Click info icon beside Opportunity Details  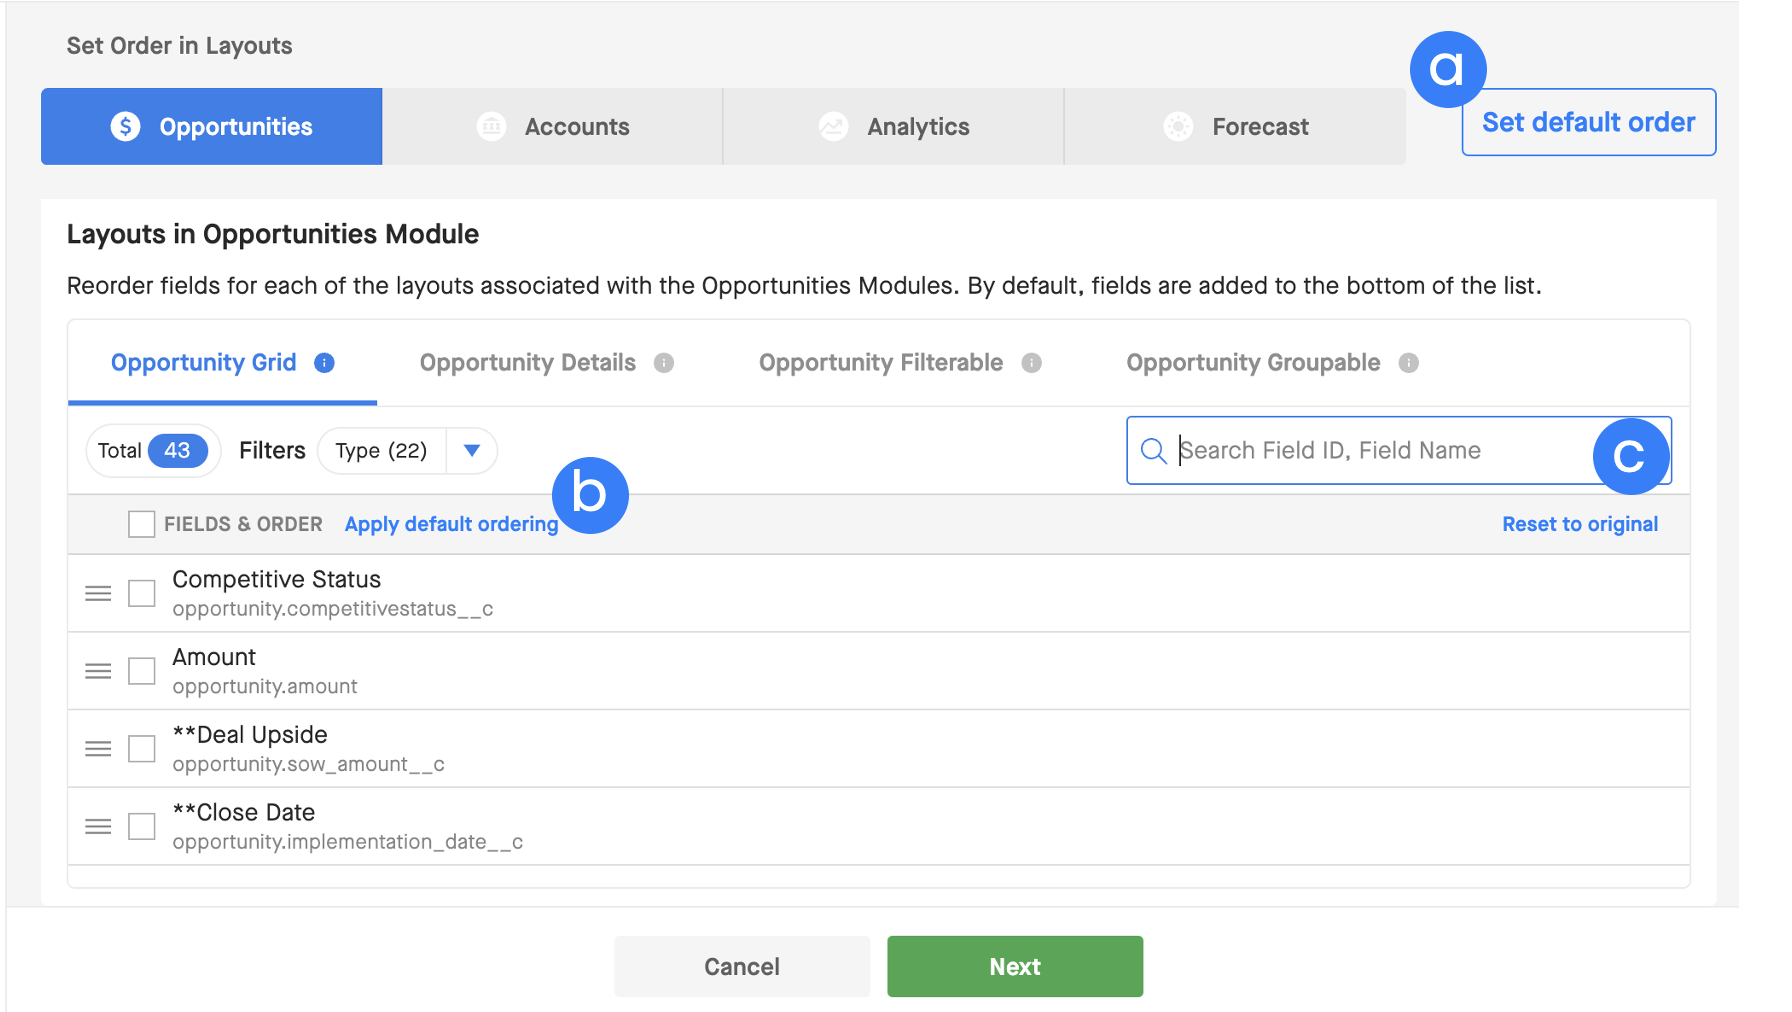(x=664, y=363)
